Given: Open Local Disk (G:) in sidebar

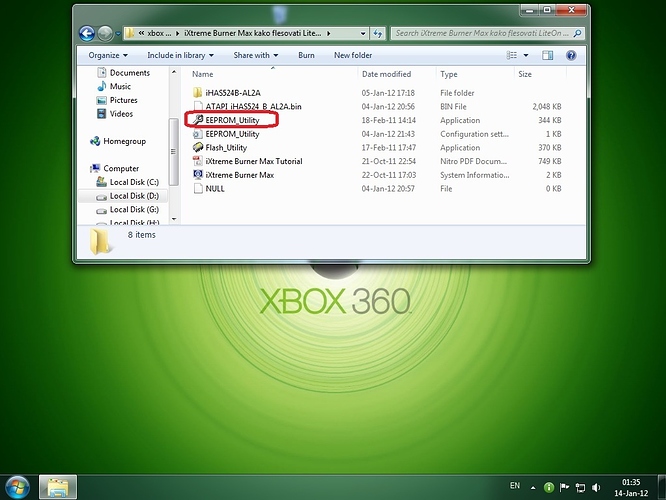Looking at the screenshot, I should 134,209.
